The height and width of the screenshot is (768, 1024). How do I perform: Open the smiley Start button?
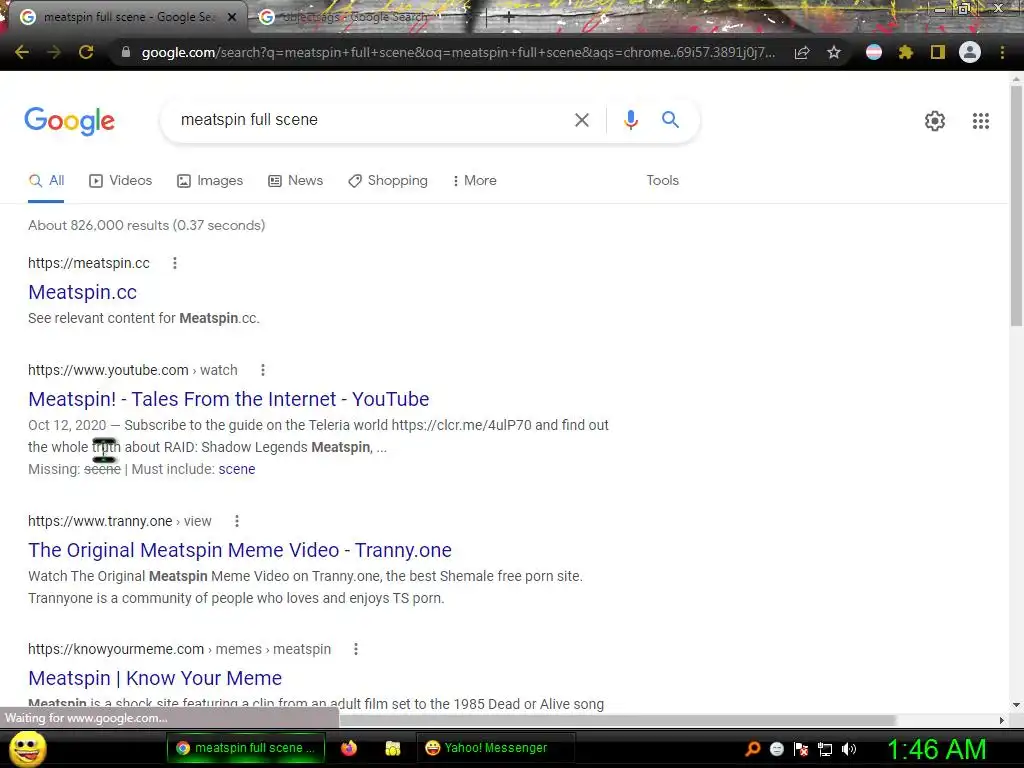(x=27, y=749)
